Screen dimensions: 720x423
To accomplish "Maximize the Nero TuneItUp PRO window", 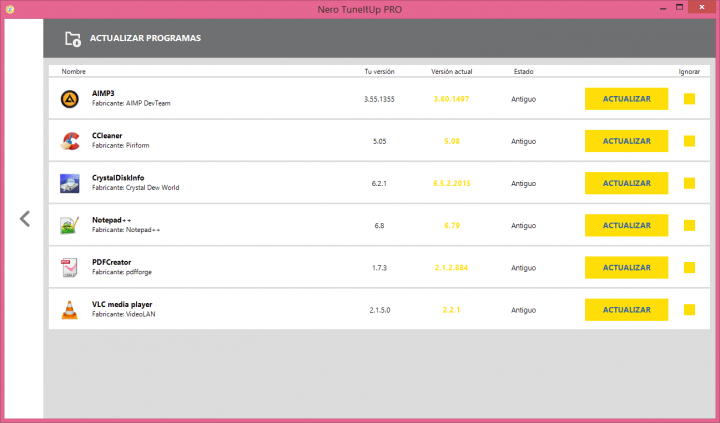I will [x=680, y=7].
